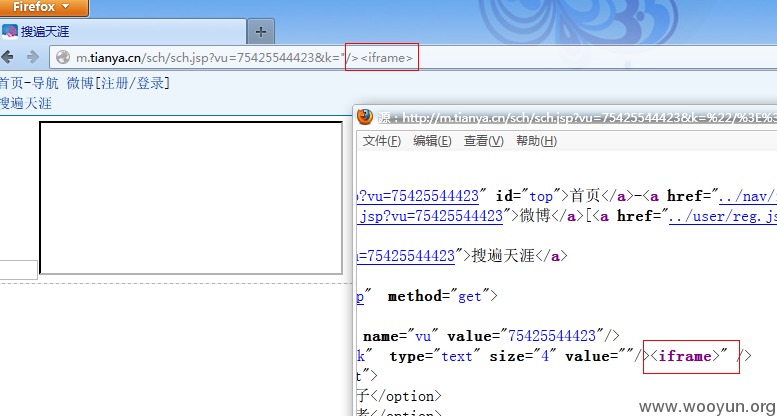This screenshot has width=777, height=416.
Task: Click the 注册 register link
Action: tap(114, 83)
